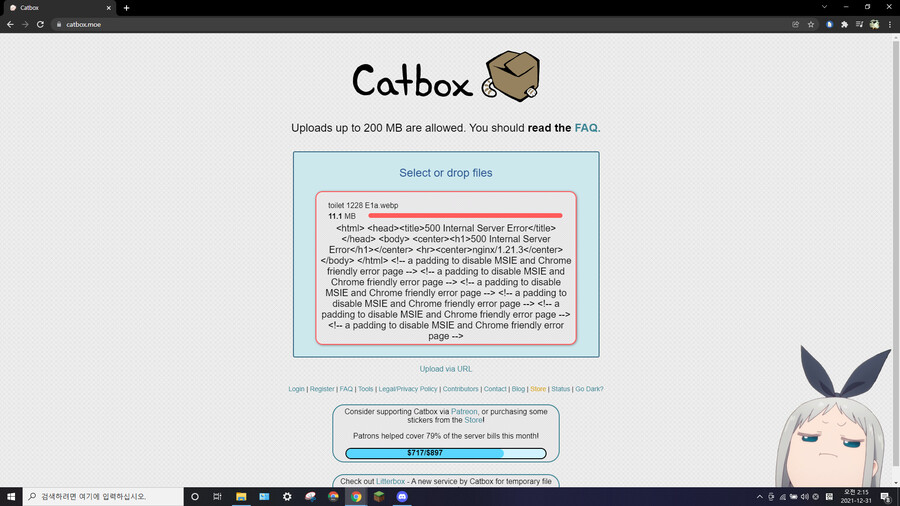View site info via the padlock icon
Image resolution: width=900 pixels, height=506 pixels.
59,24
